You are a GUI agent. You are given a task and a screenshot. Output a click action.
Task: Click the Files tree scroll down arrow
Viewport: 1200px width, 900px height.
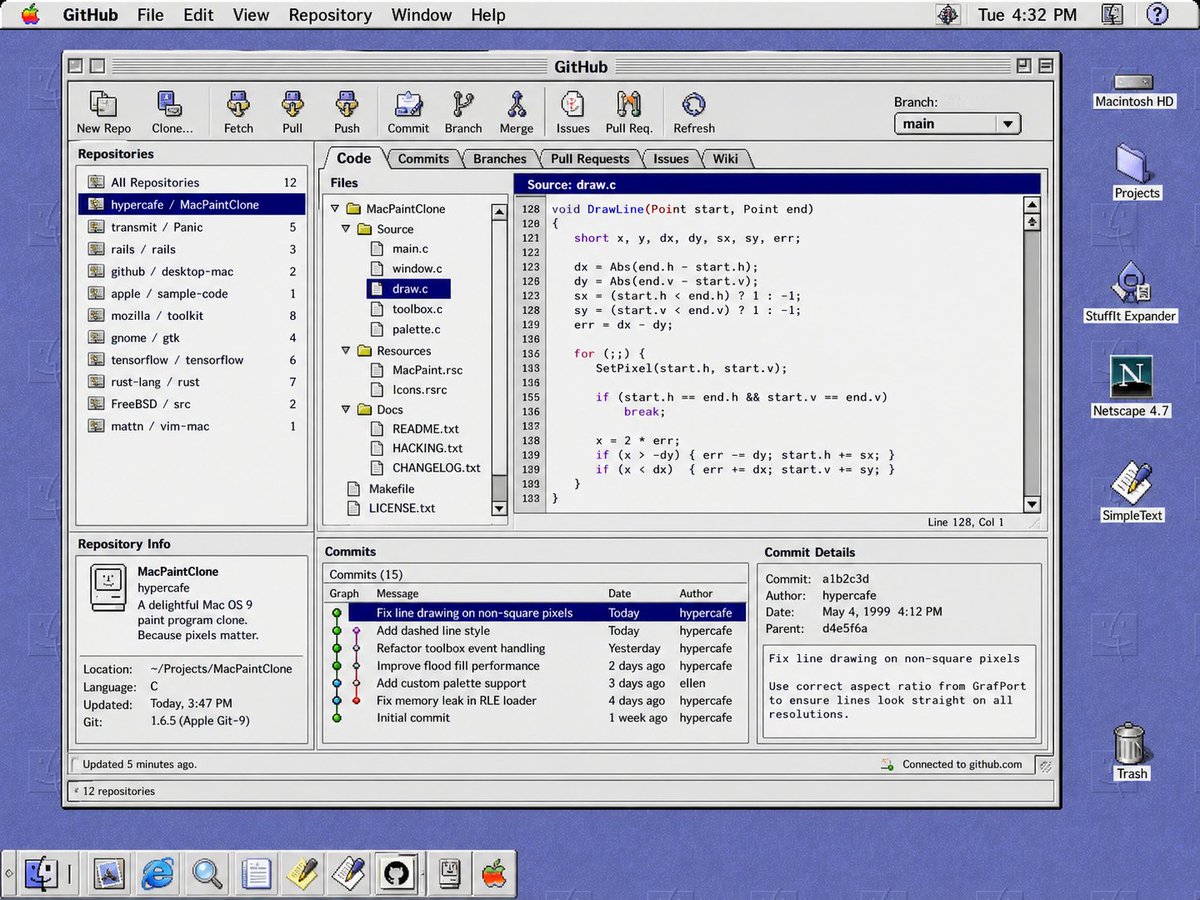(500, 508)
